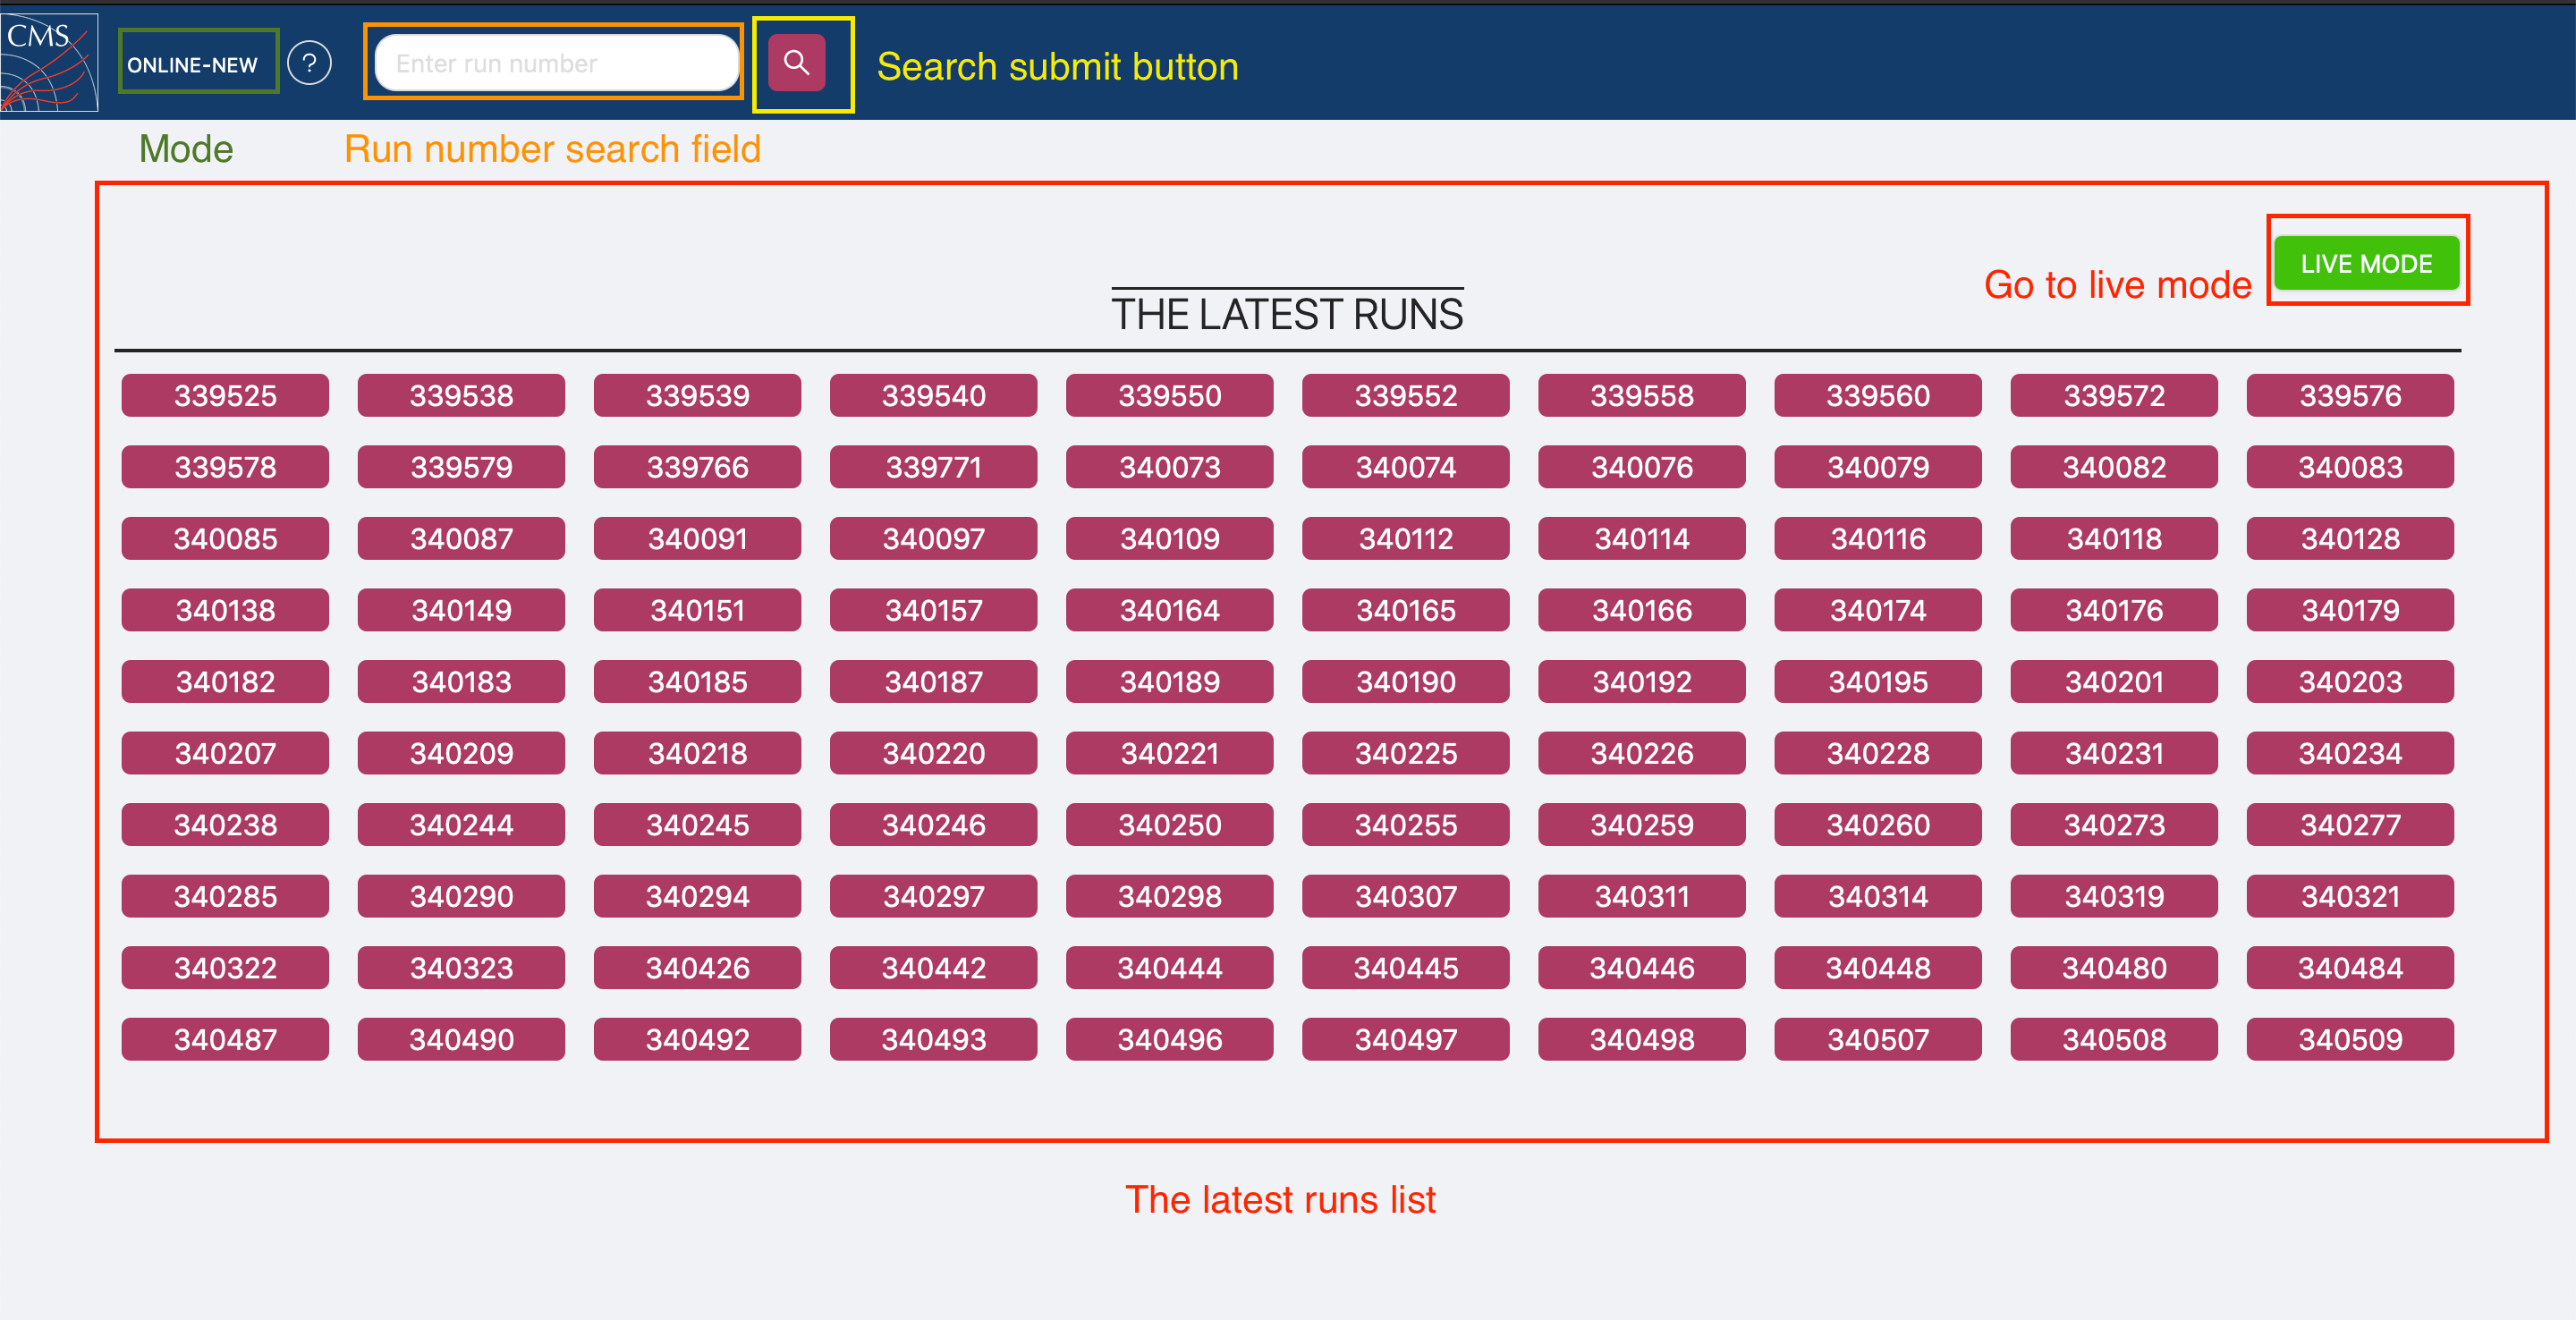This screenshot has height=1320, width=2576.
Task: Select run 339576
Action: click(x=2349, y=396)
